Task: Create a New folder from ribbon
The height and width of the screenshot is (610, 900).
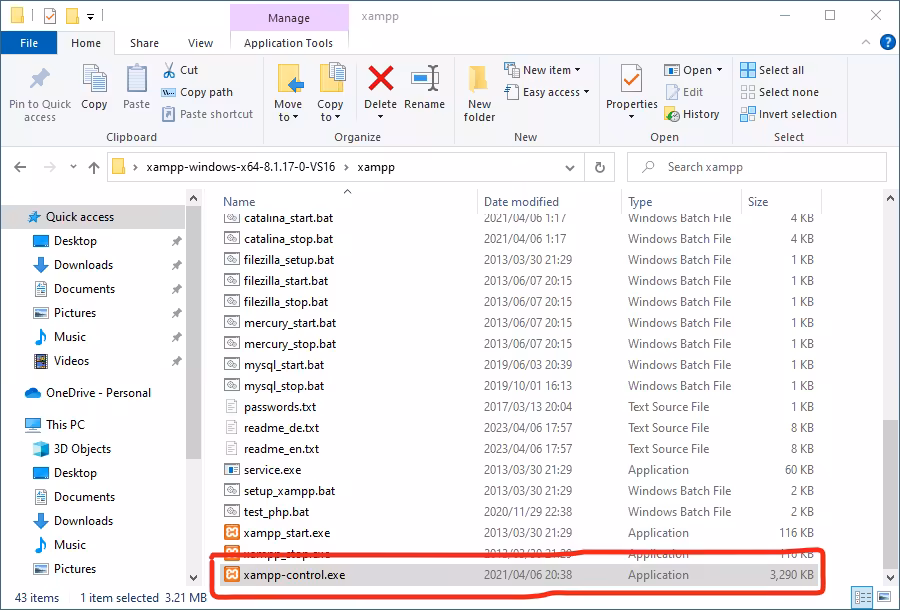Action: 479,93
